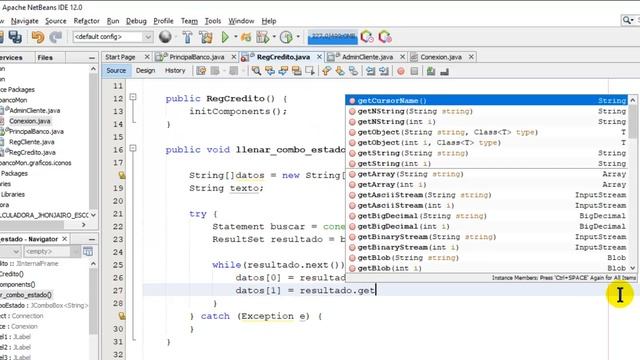Click the globe browser icon

pos(165,37)
